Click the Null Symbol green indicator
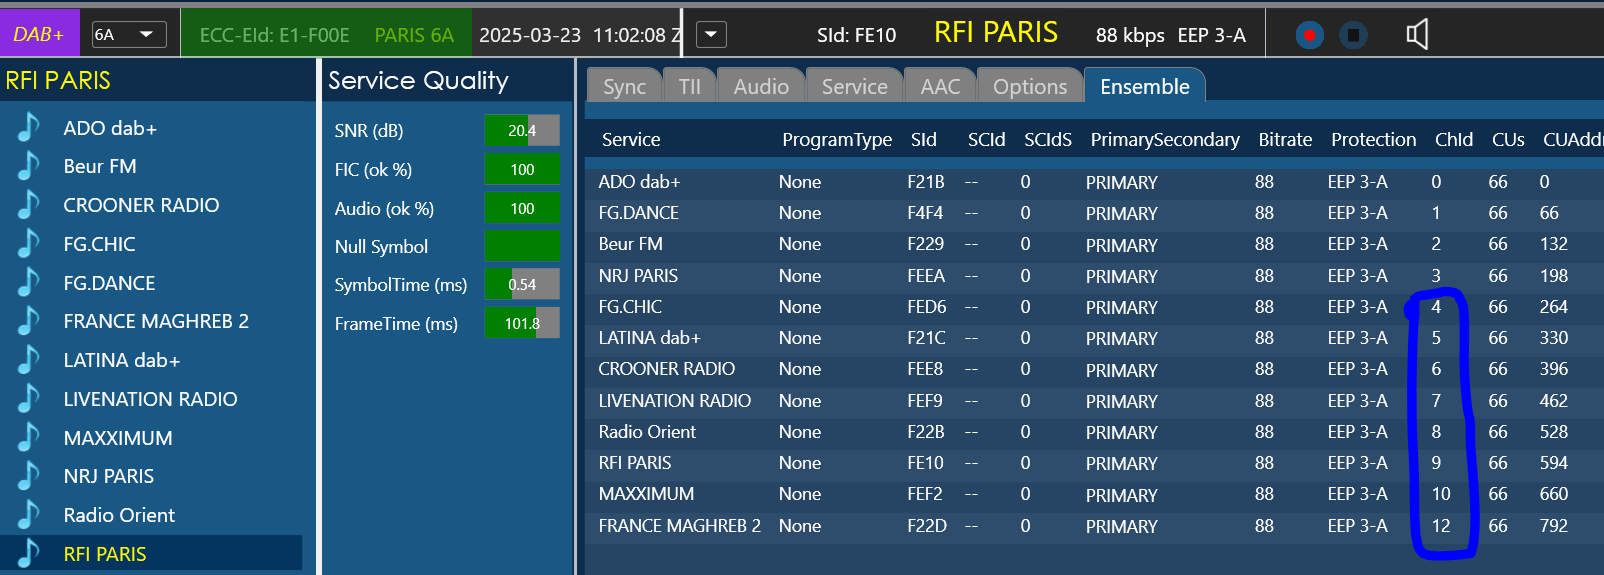1604x575 pixels. pyautogui.click(x=522, y=246)
